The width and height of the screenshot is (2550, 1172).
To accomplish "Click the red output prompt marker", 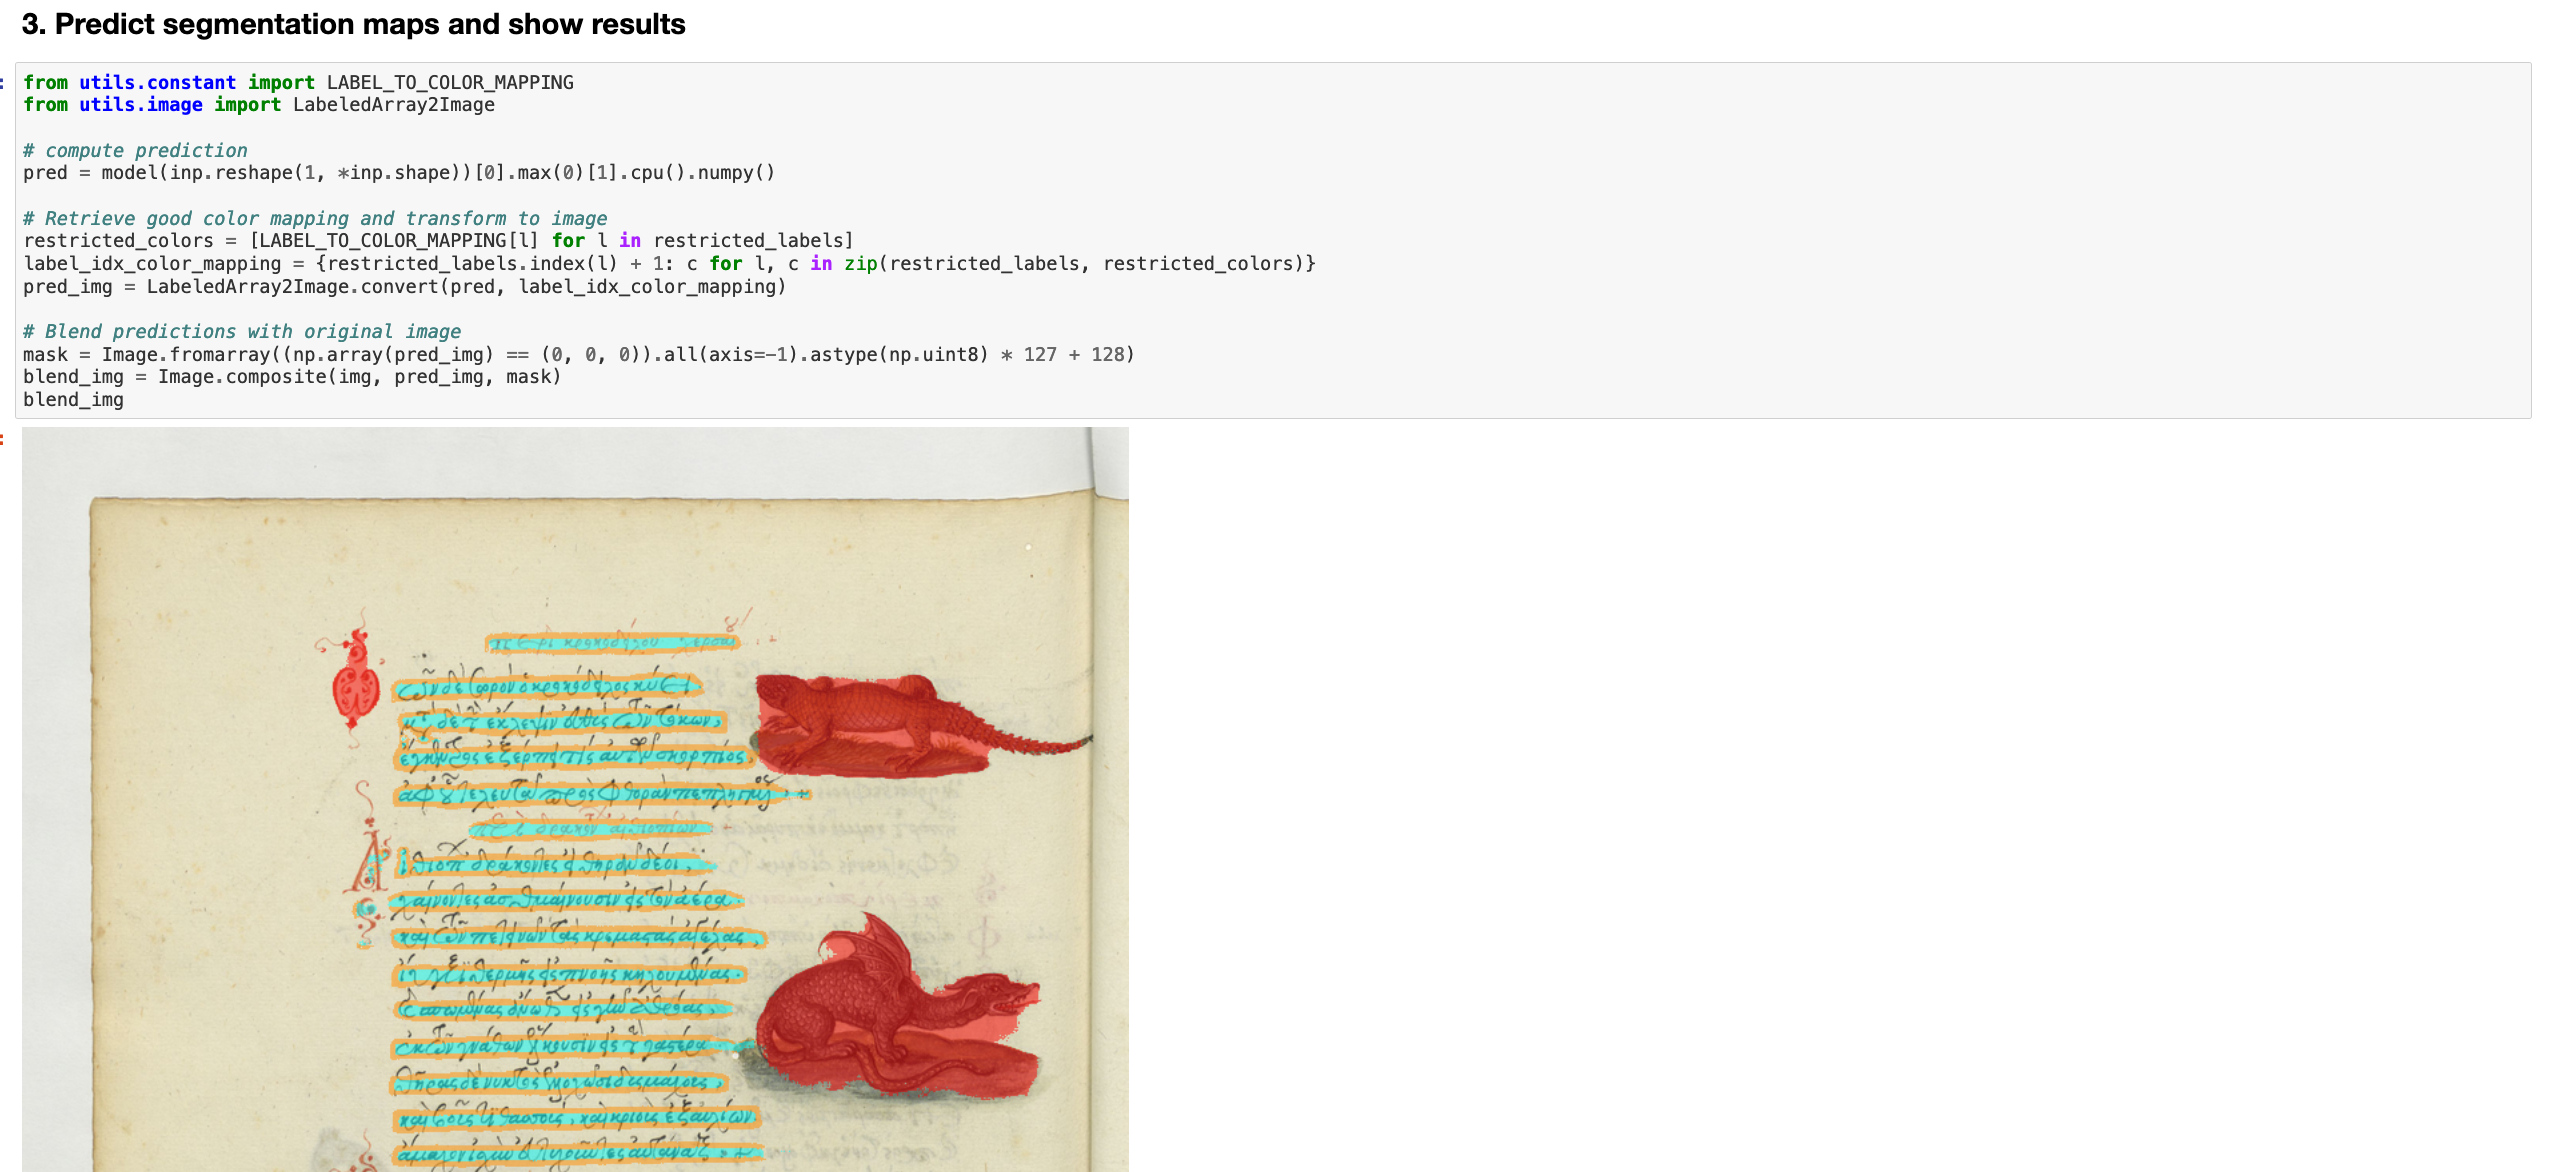I will 3,440.
